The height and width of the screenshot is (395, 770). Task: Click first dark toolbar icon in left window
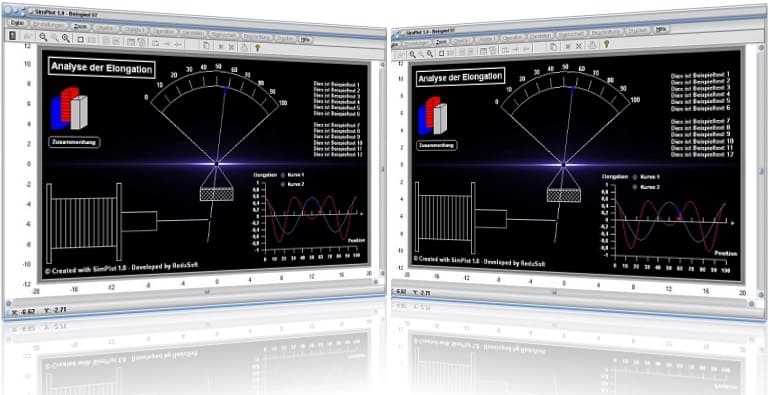click(x=13, y=35)
